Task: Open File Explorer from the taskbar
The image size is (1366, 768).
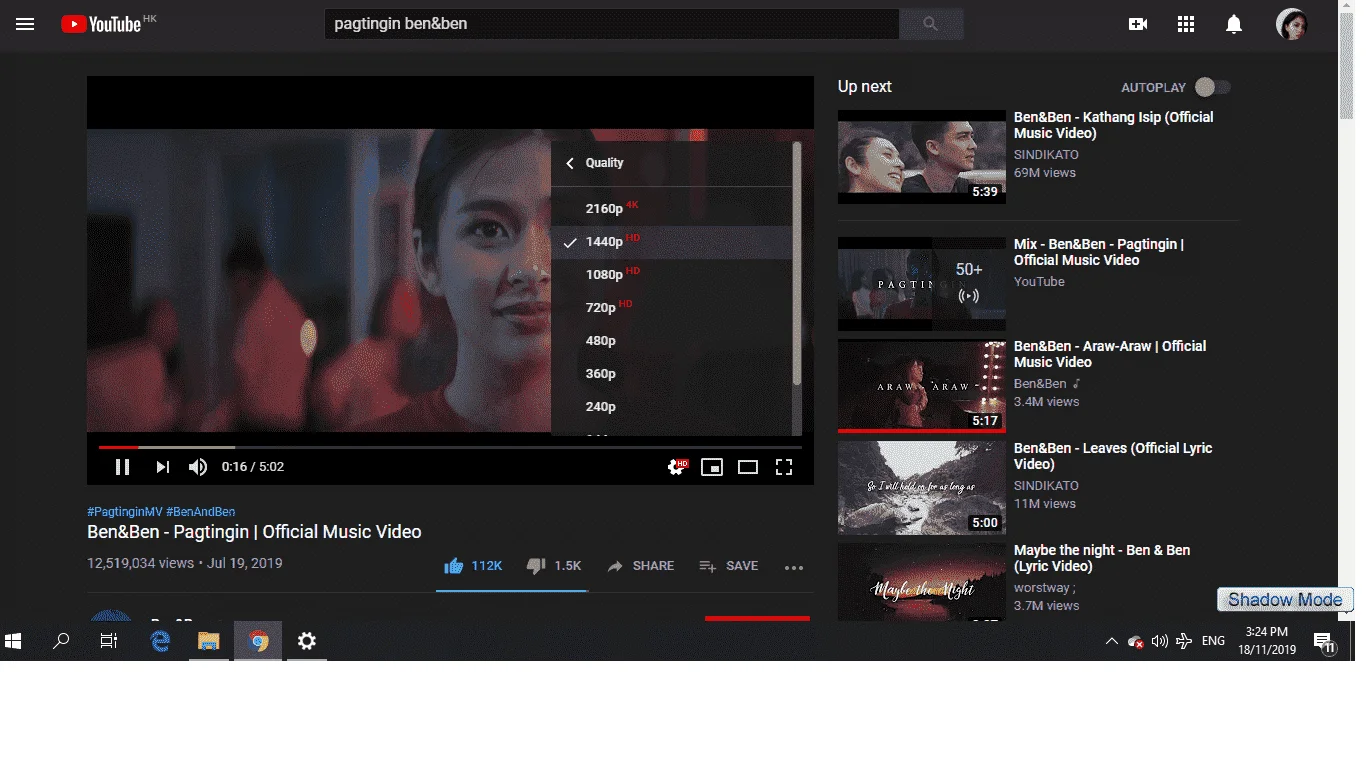Action: coord(208,641)
